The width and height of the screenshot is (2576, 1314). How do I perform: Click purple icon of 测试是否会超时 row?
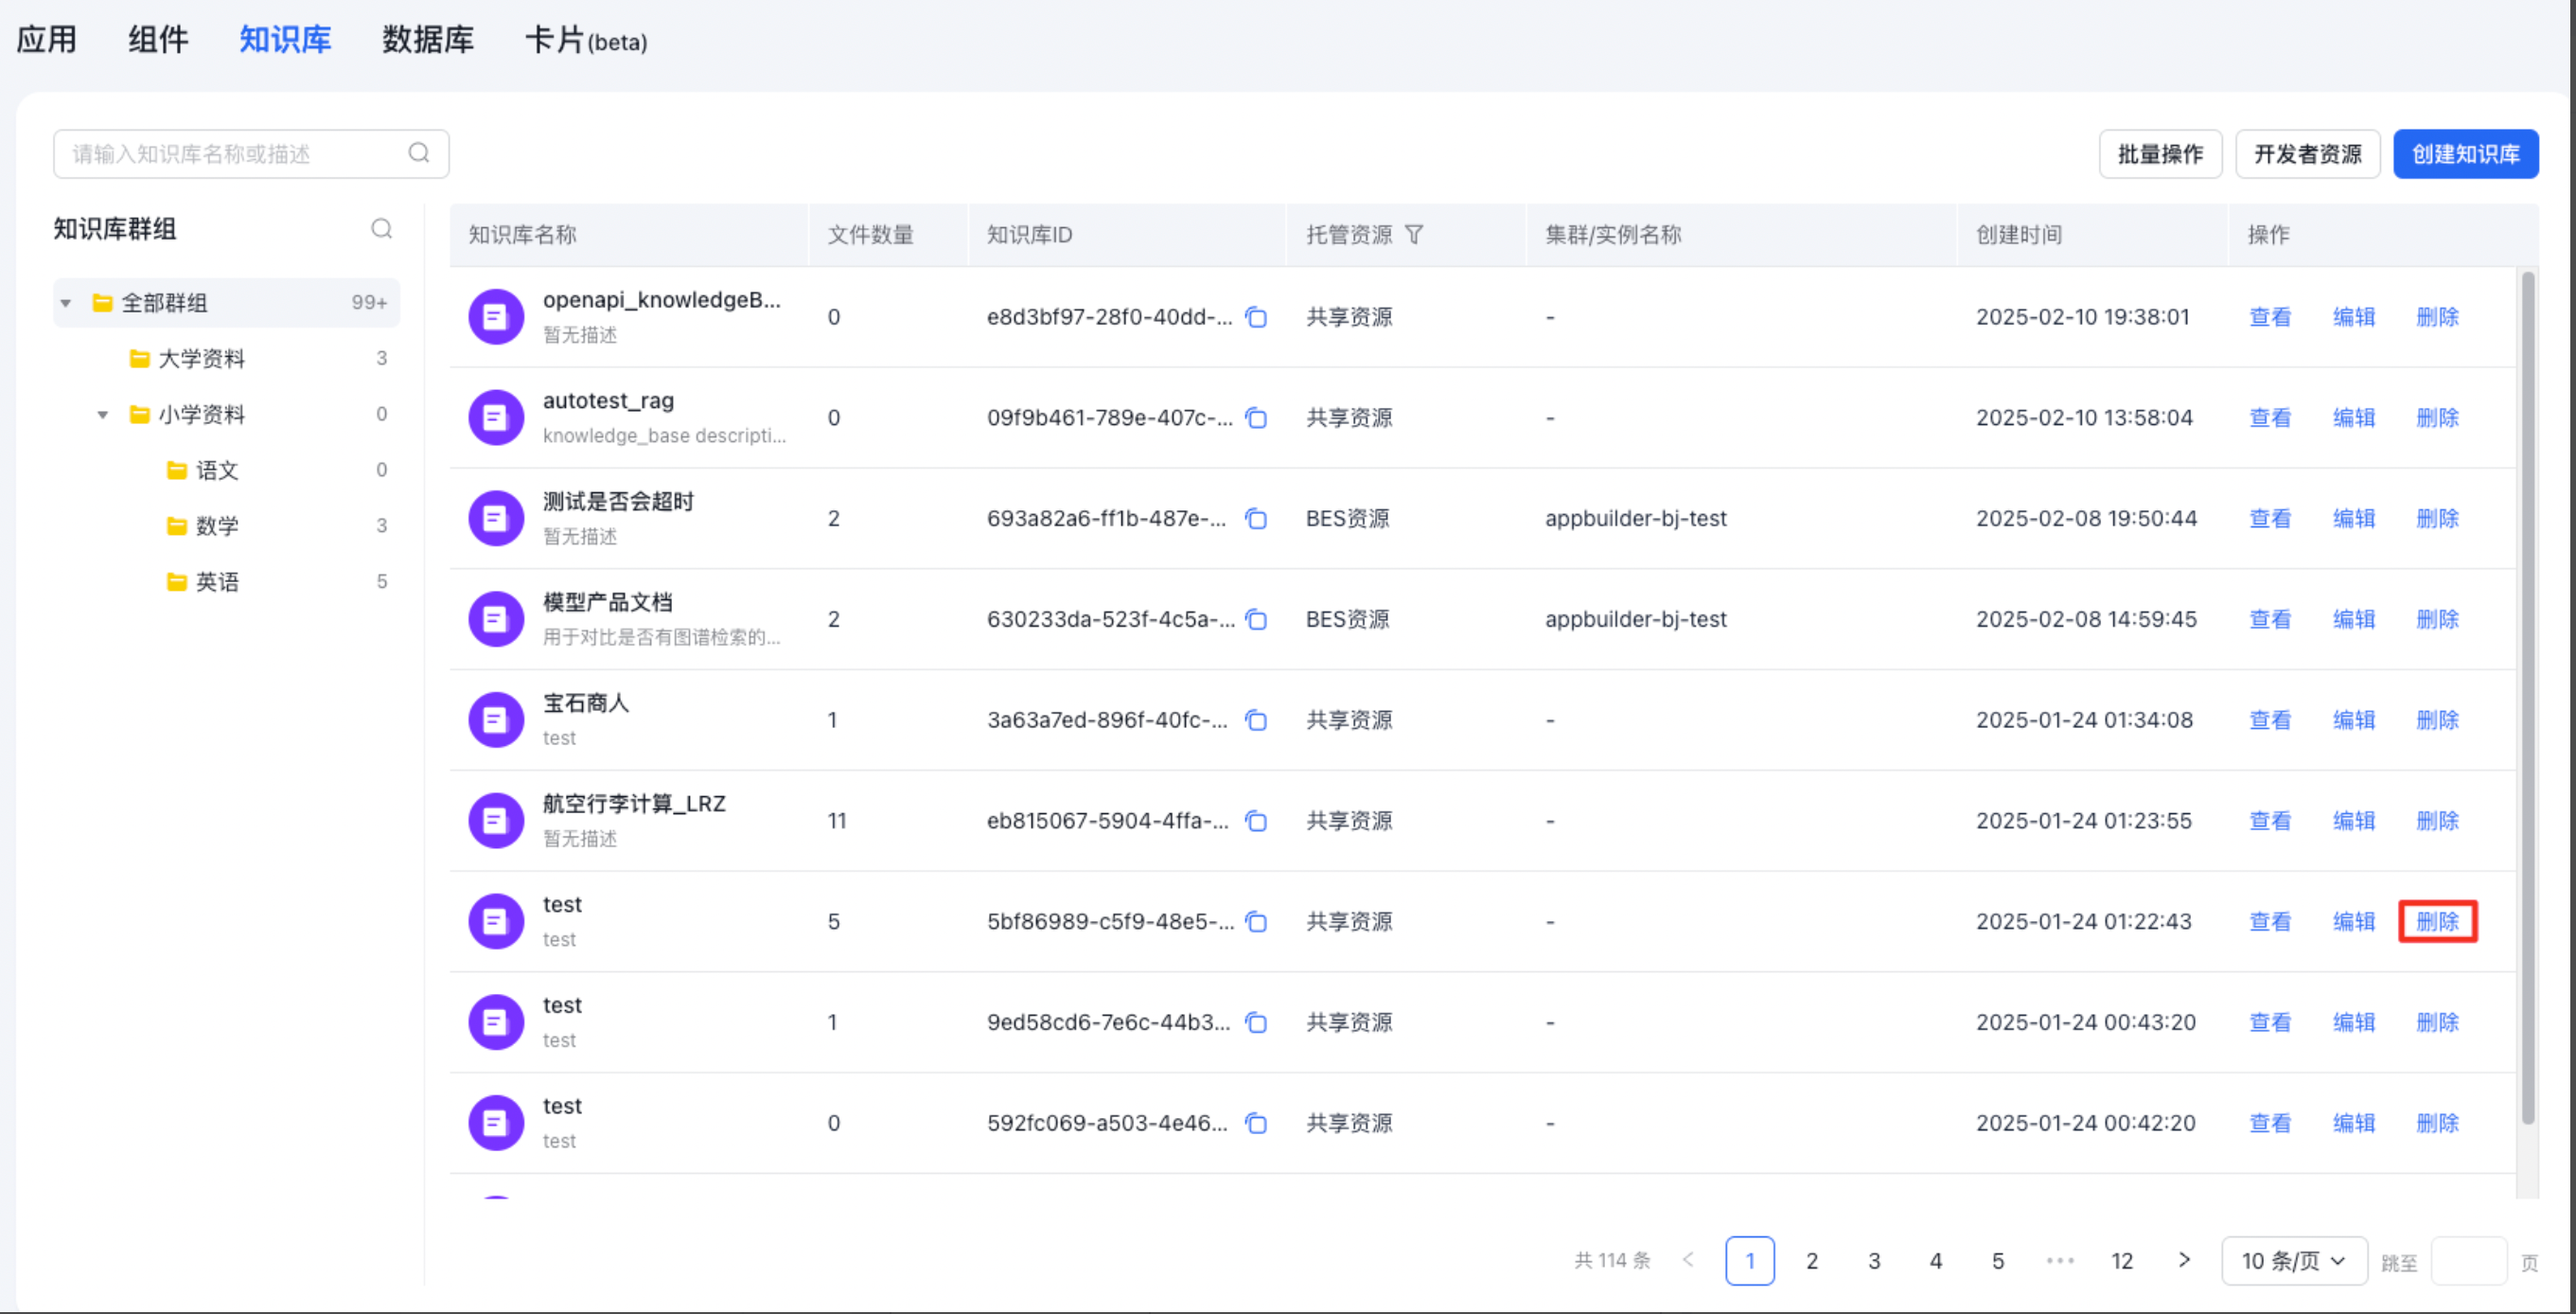[496, 519]
